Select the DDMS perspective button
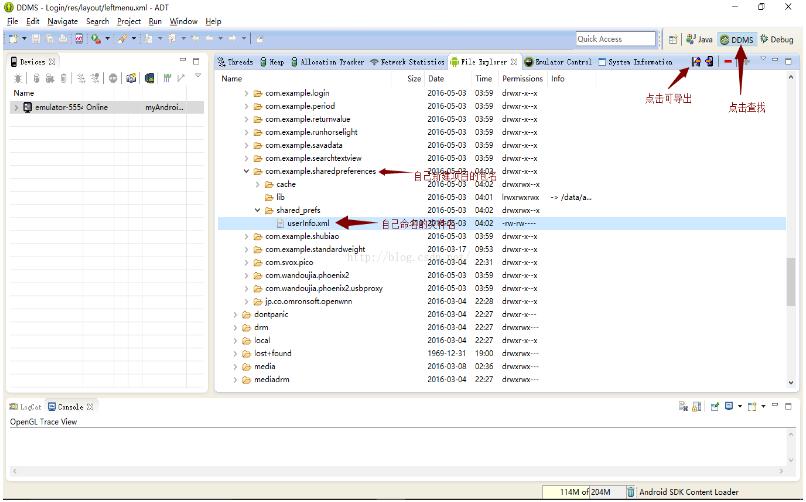The height and width of the screenshot is (502, 806). pos(737,40)
